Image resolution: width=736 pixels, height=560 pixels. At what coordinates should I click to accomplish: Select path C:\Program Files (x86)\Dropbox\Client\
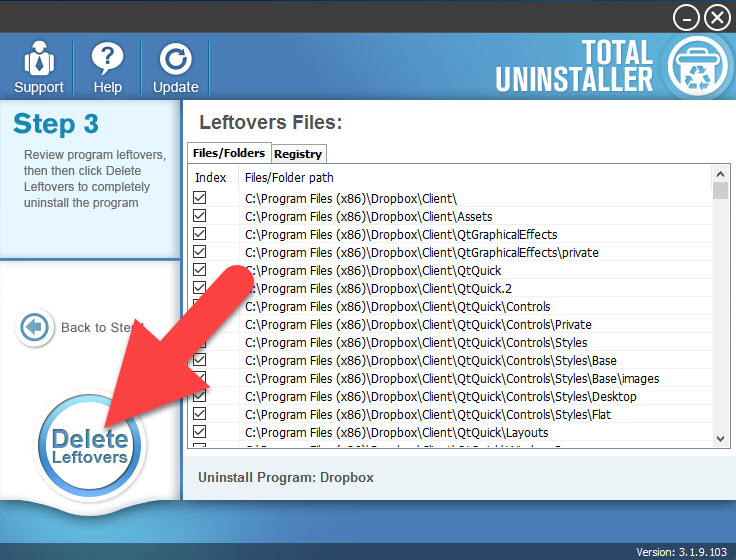pyautogui.click(x=351, y=199)
